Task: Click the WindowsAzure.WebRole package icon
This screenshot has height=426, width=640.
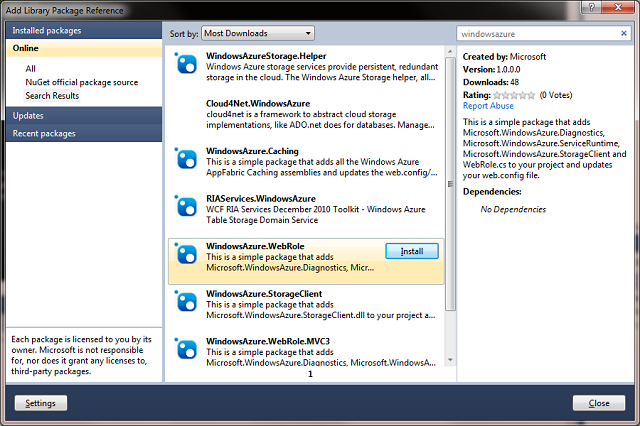Action: click(x=186, y=253)
